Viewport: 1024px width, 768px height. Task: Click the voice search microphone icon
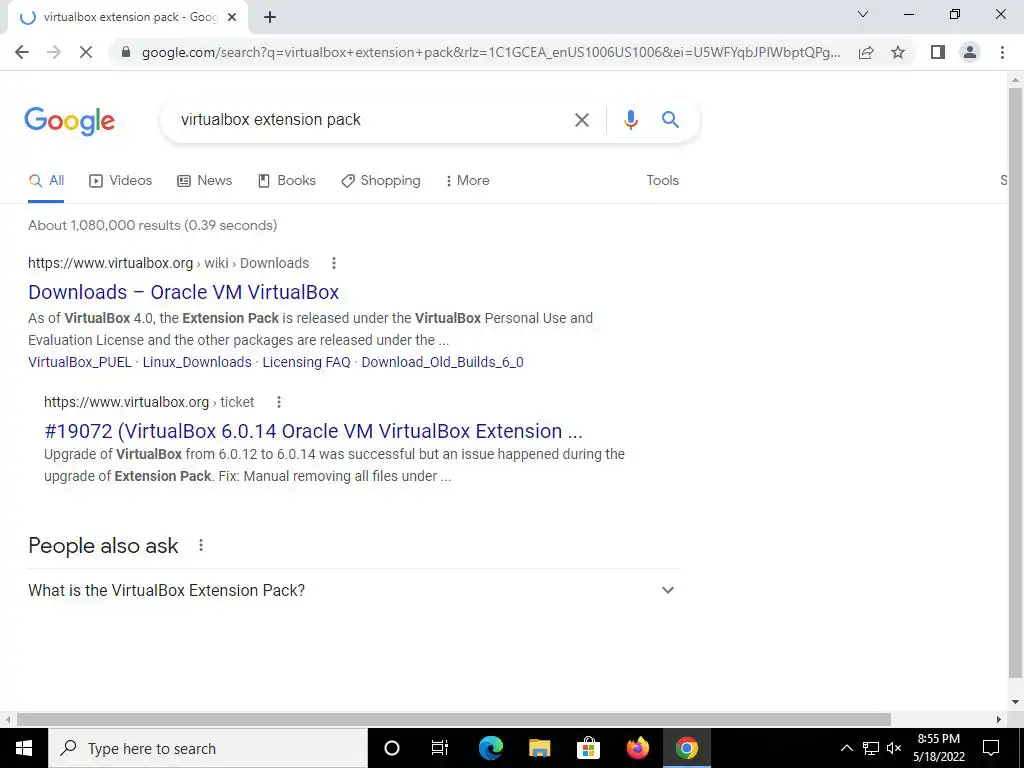tap(630, 120)
